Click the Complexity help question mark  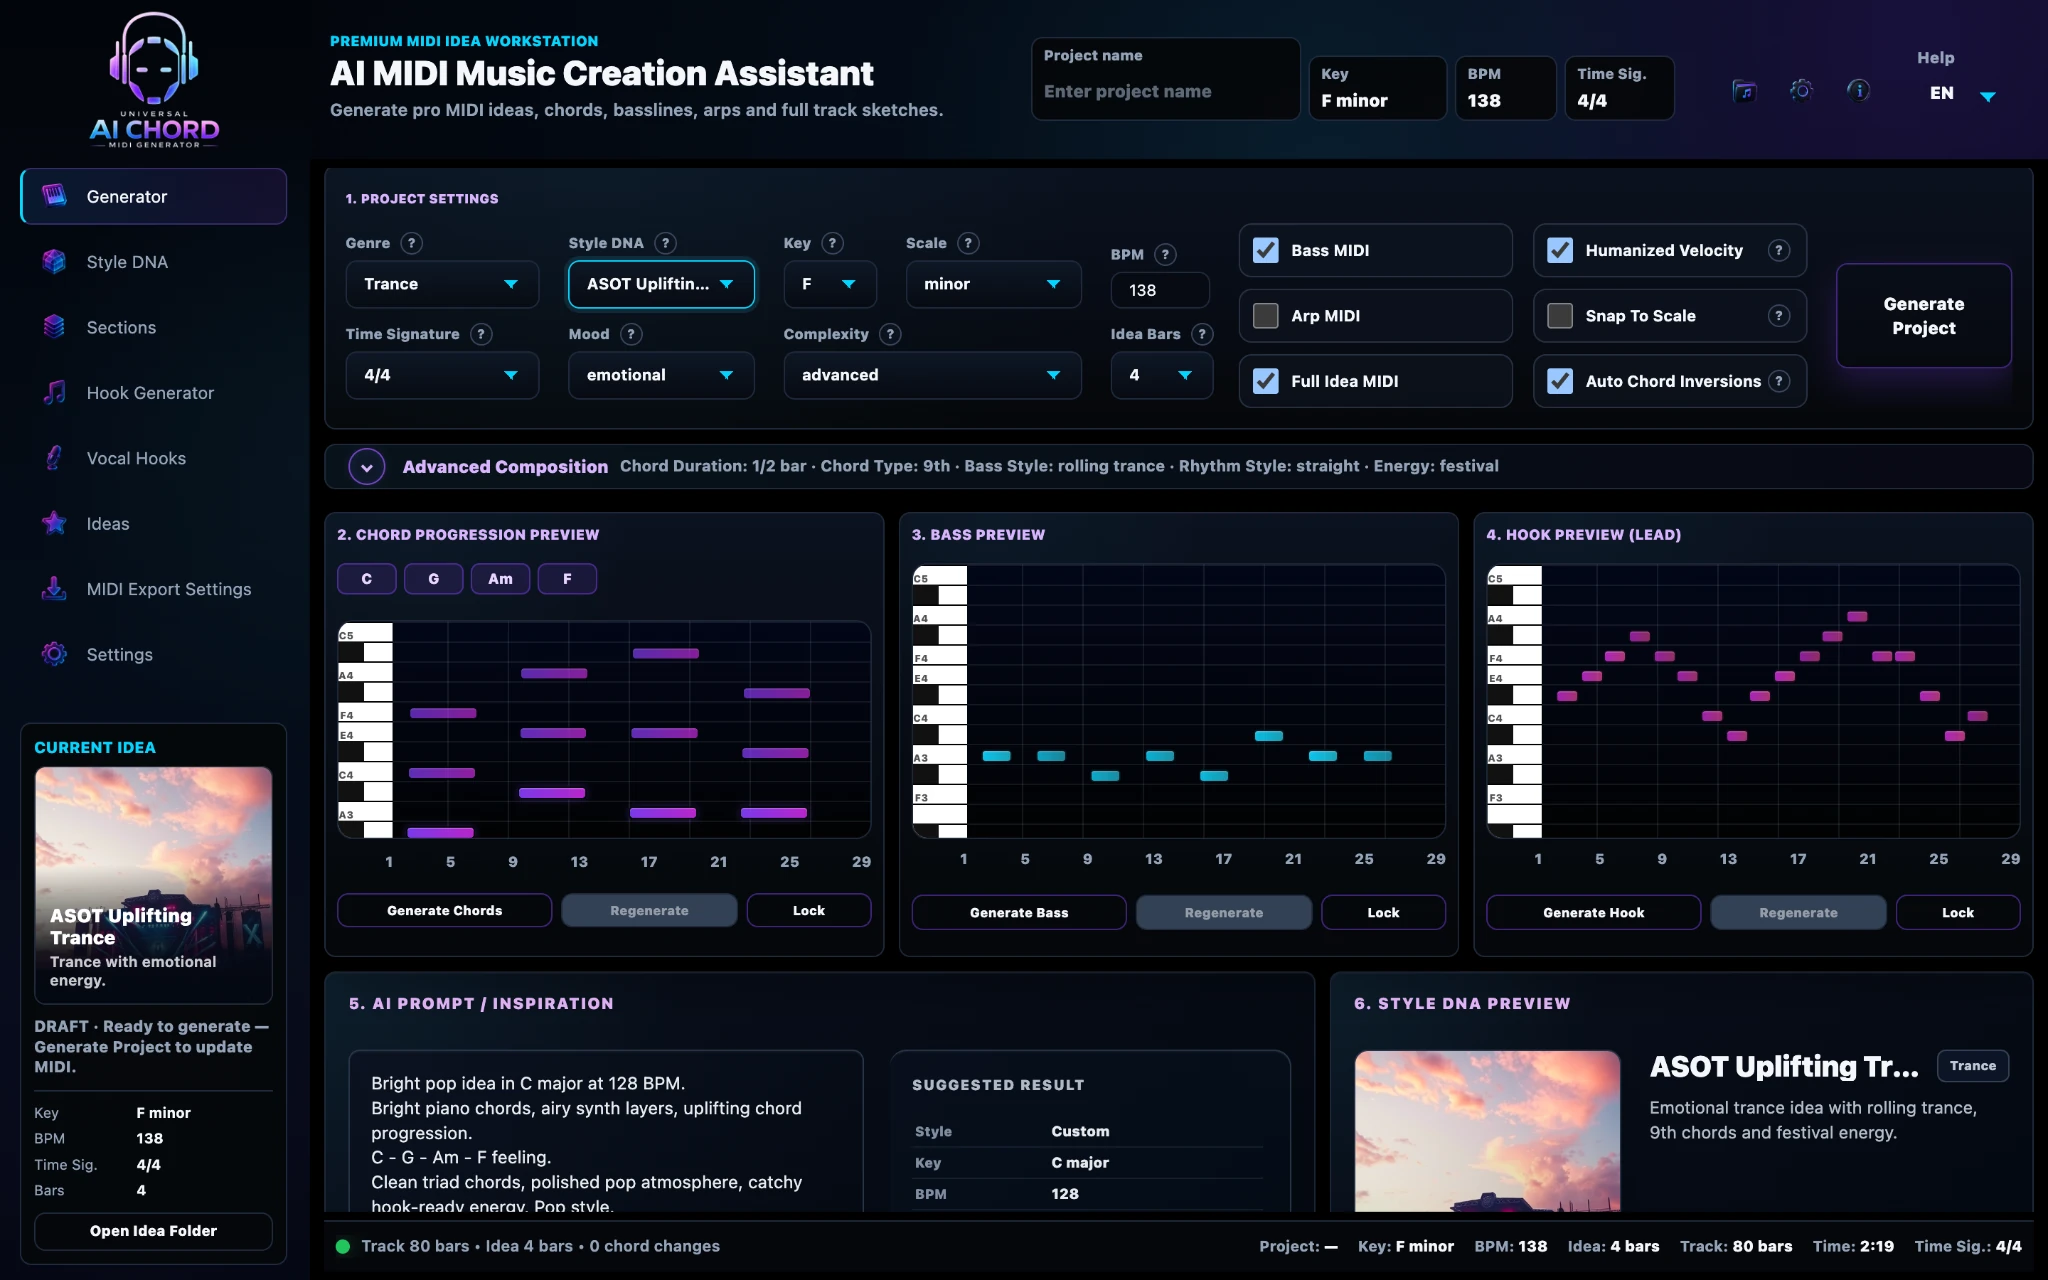[890, 334]
